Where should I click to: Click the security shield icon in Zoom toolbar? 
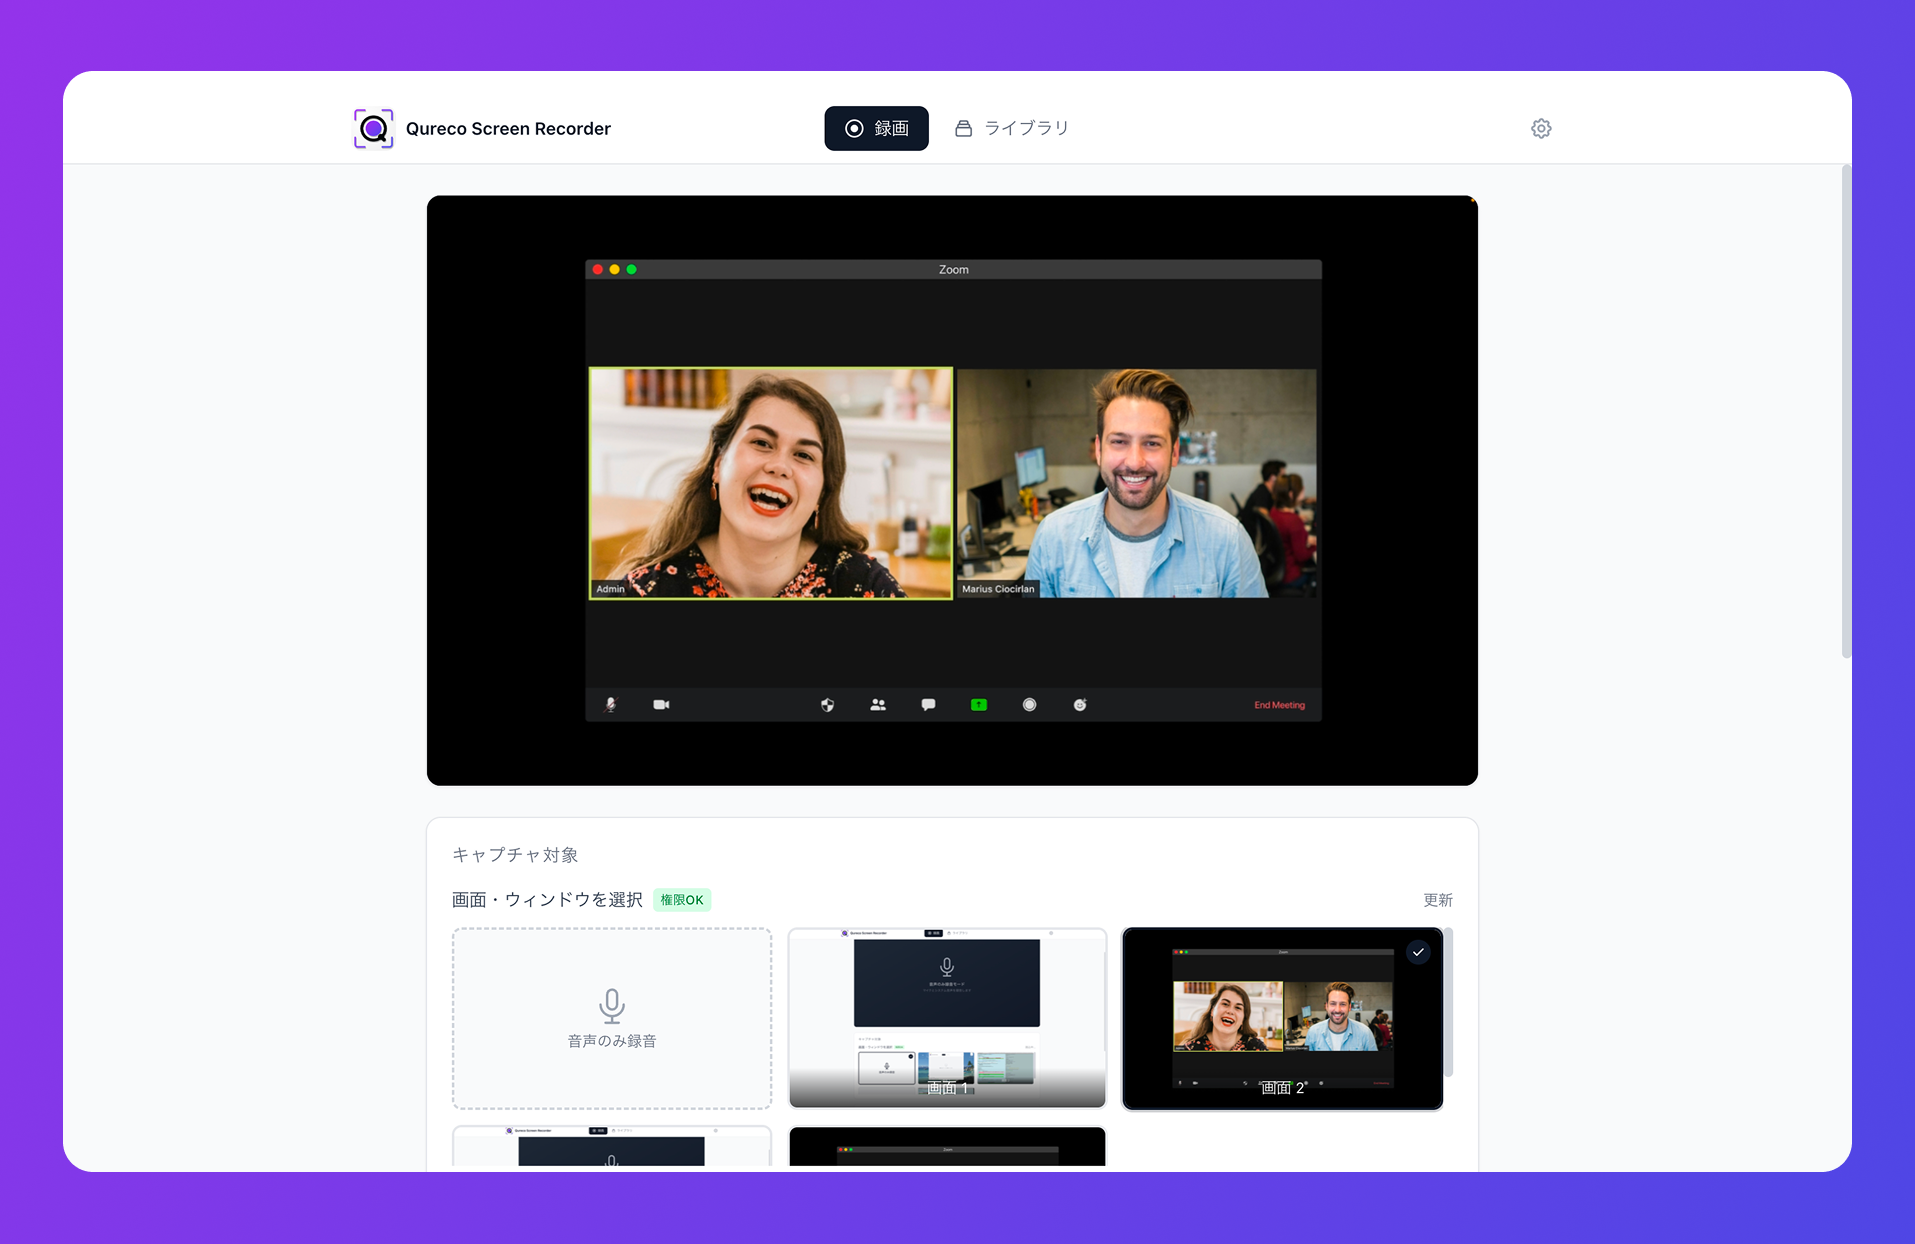point(827,705)
